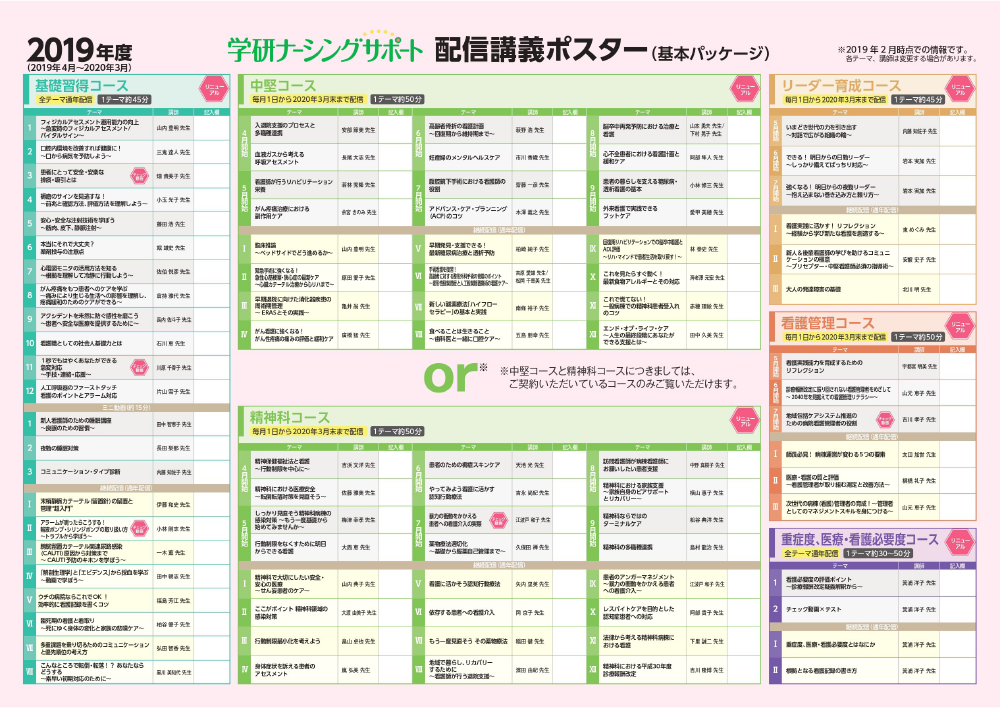Click the (基本パッケージ) subtitle

click(x=710, y=53)
